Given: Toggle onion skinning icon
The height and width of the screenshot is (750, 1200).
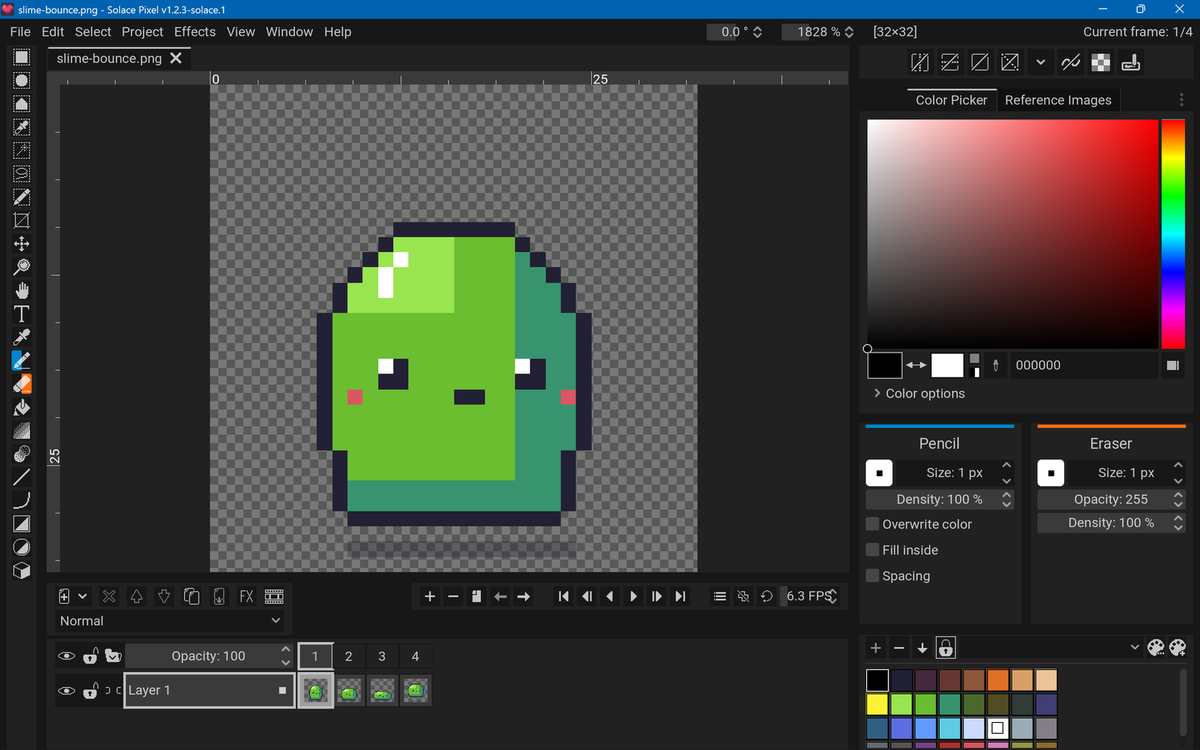Looking at the screenshot, I should 743,596.
